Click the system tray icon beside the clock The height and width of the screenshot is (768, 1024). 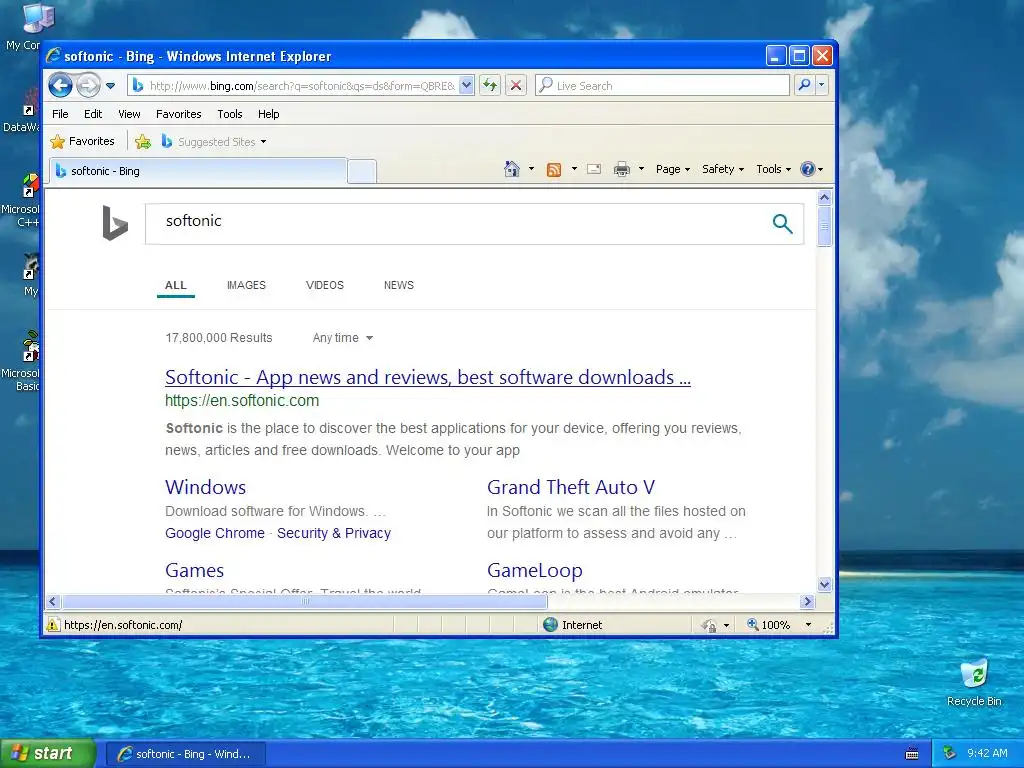tap(949, 754)
